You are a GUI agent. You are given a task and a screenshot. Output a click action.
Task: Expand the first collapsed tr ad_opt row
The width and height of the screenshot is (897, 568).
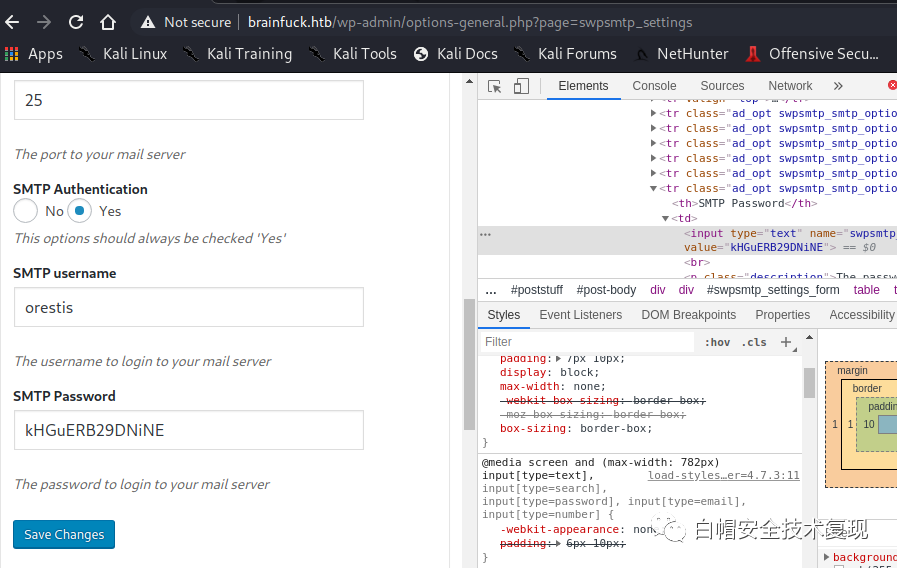tap(654, 113)
